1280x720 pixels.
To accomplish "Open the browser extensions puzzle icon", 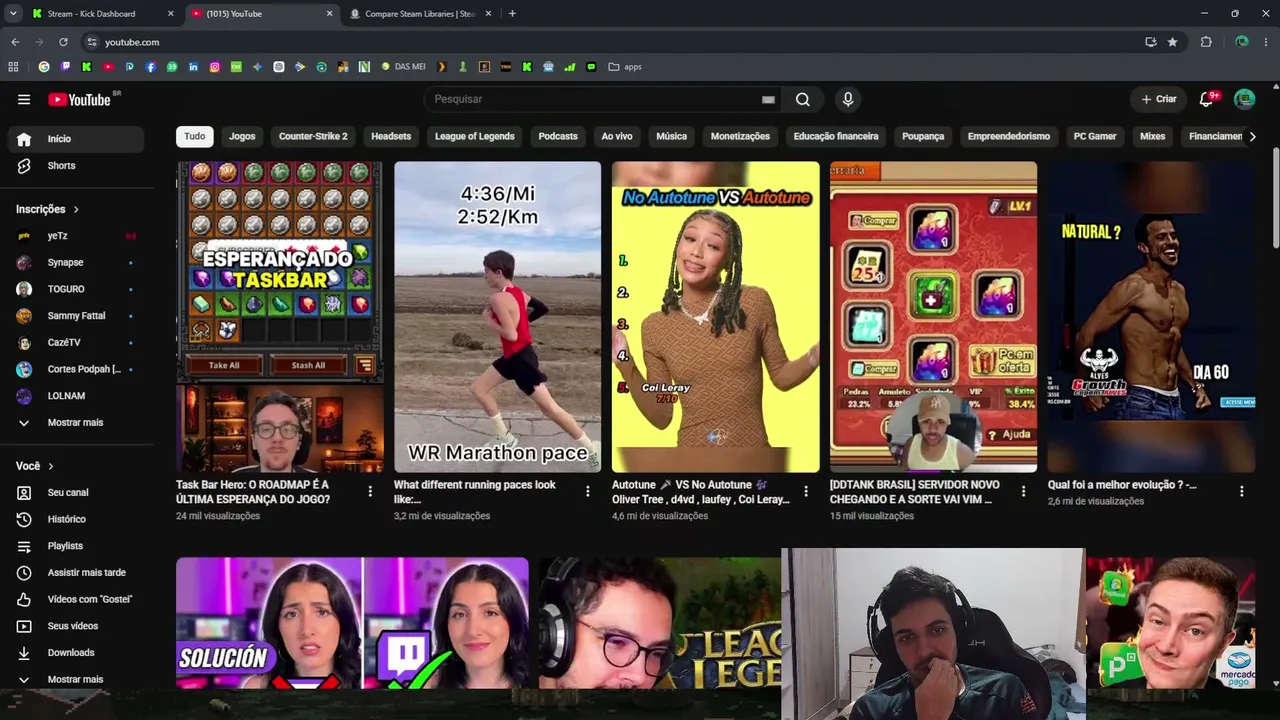I will [1206, 42].
